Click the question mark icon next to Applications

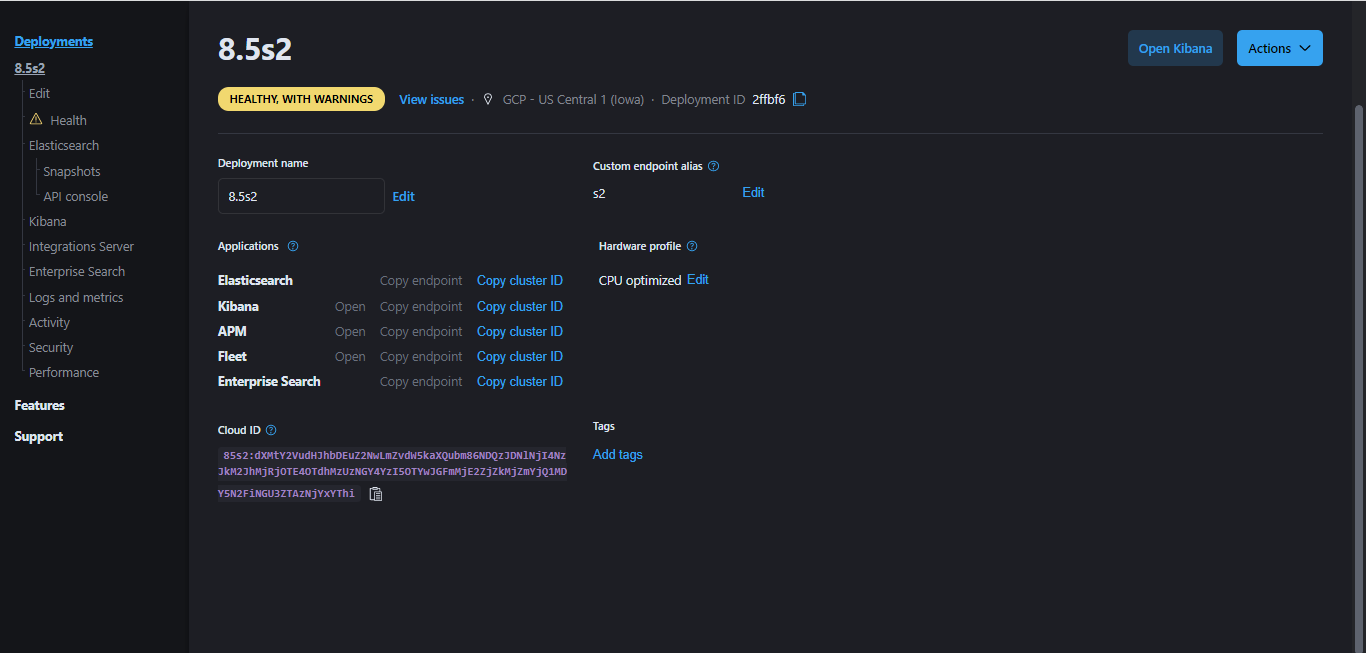click(292, 246)
